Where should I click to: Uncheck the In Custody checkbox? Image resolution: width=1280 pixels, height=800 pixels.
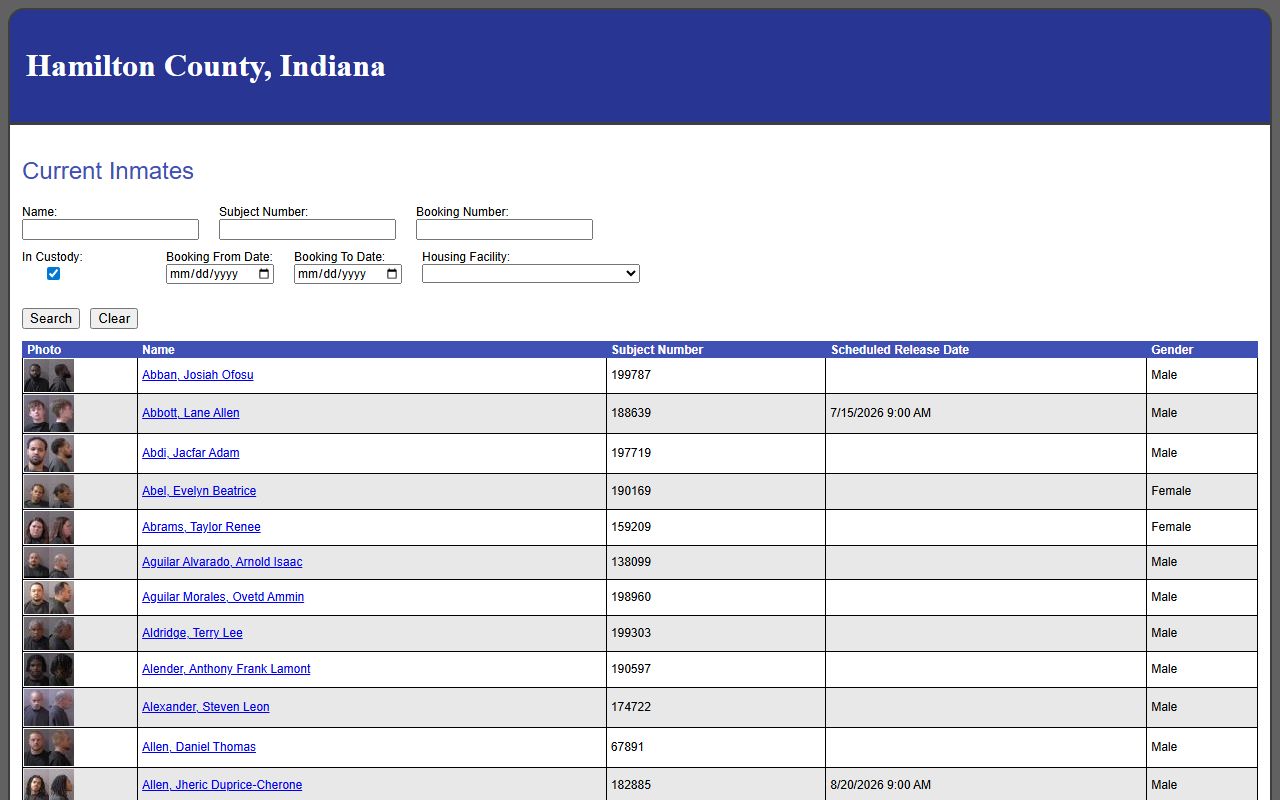(x=54, y=274)
